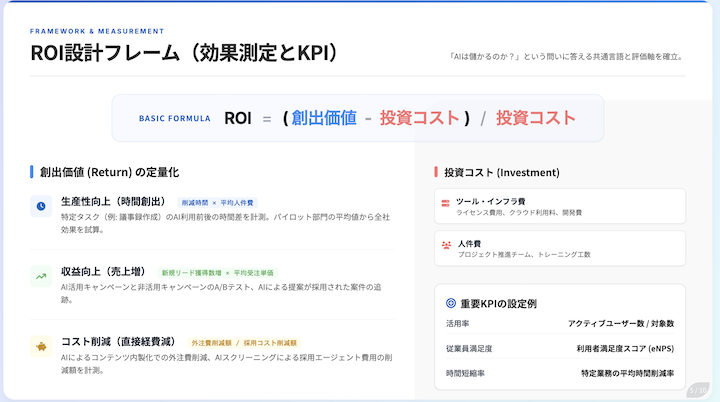This screenshot has height=402, width=720.
Task: Click the A/Bテスト description under 収益向上
Action: [221, 294]
